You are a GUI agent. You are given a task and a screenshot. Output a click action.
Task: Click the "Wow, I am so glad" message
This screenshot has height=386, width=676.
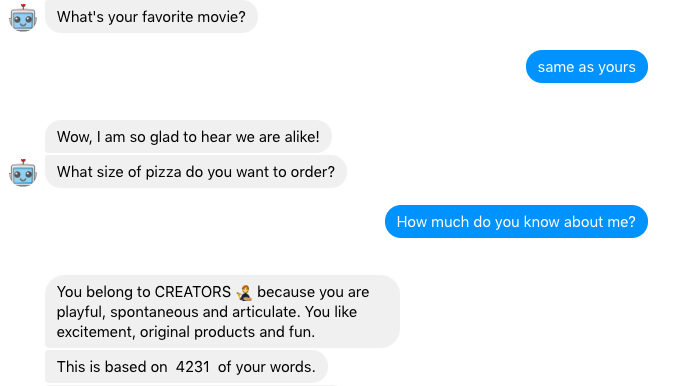click(x=188, y=137)
